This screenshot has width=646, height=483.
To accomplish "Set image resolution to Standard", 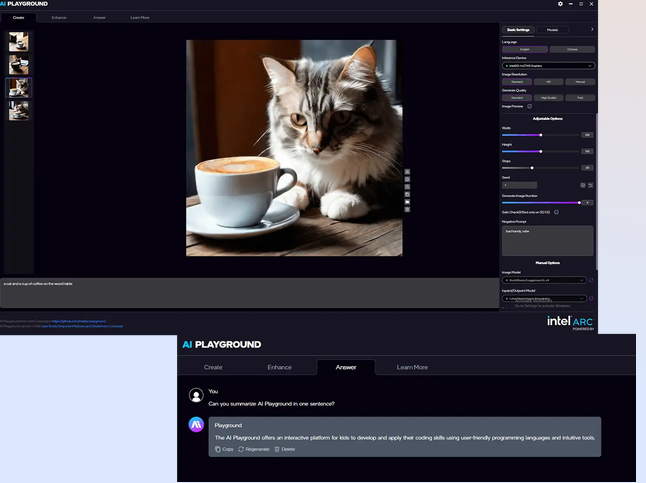I will 517,82.
